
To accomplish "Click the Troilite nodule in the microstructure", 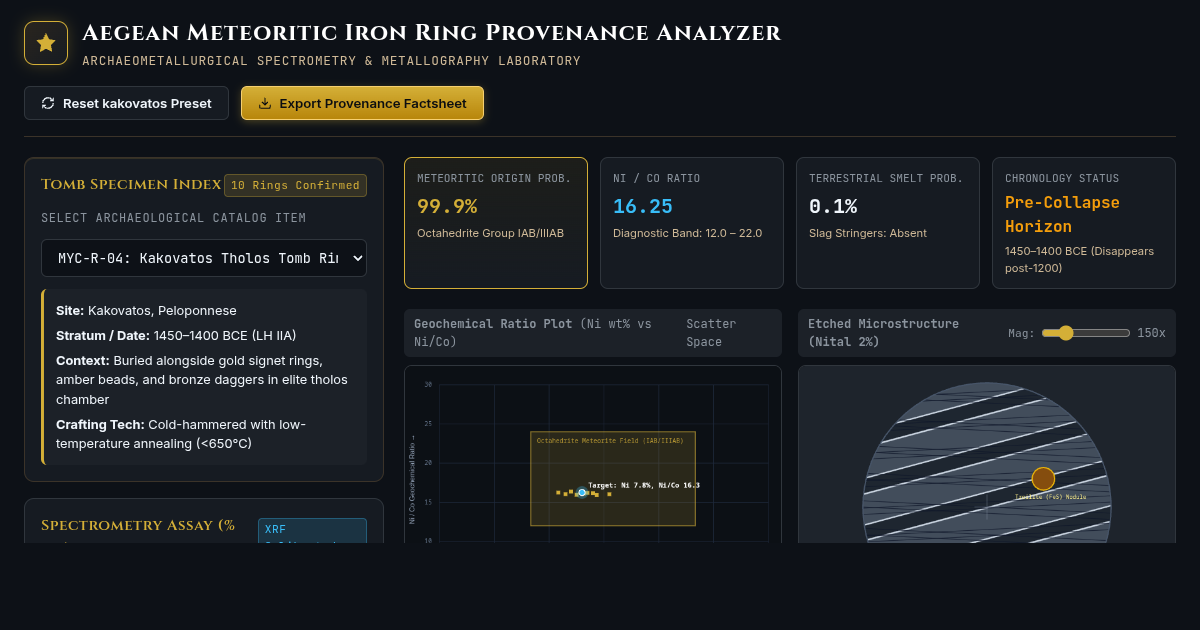I will click(1043, 478).
